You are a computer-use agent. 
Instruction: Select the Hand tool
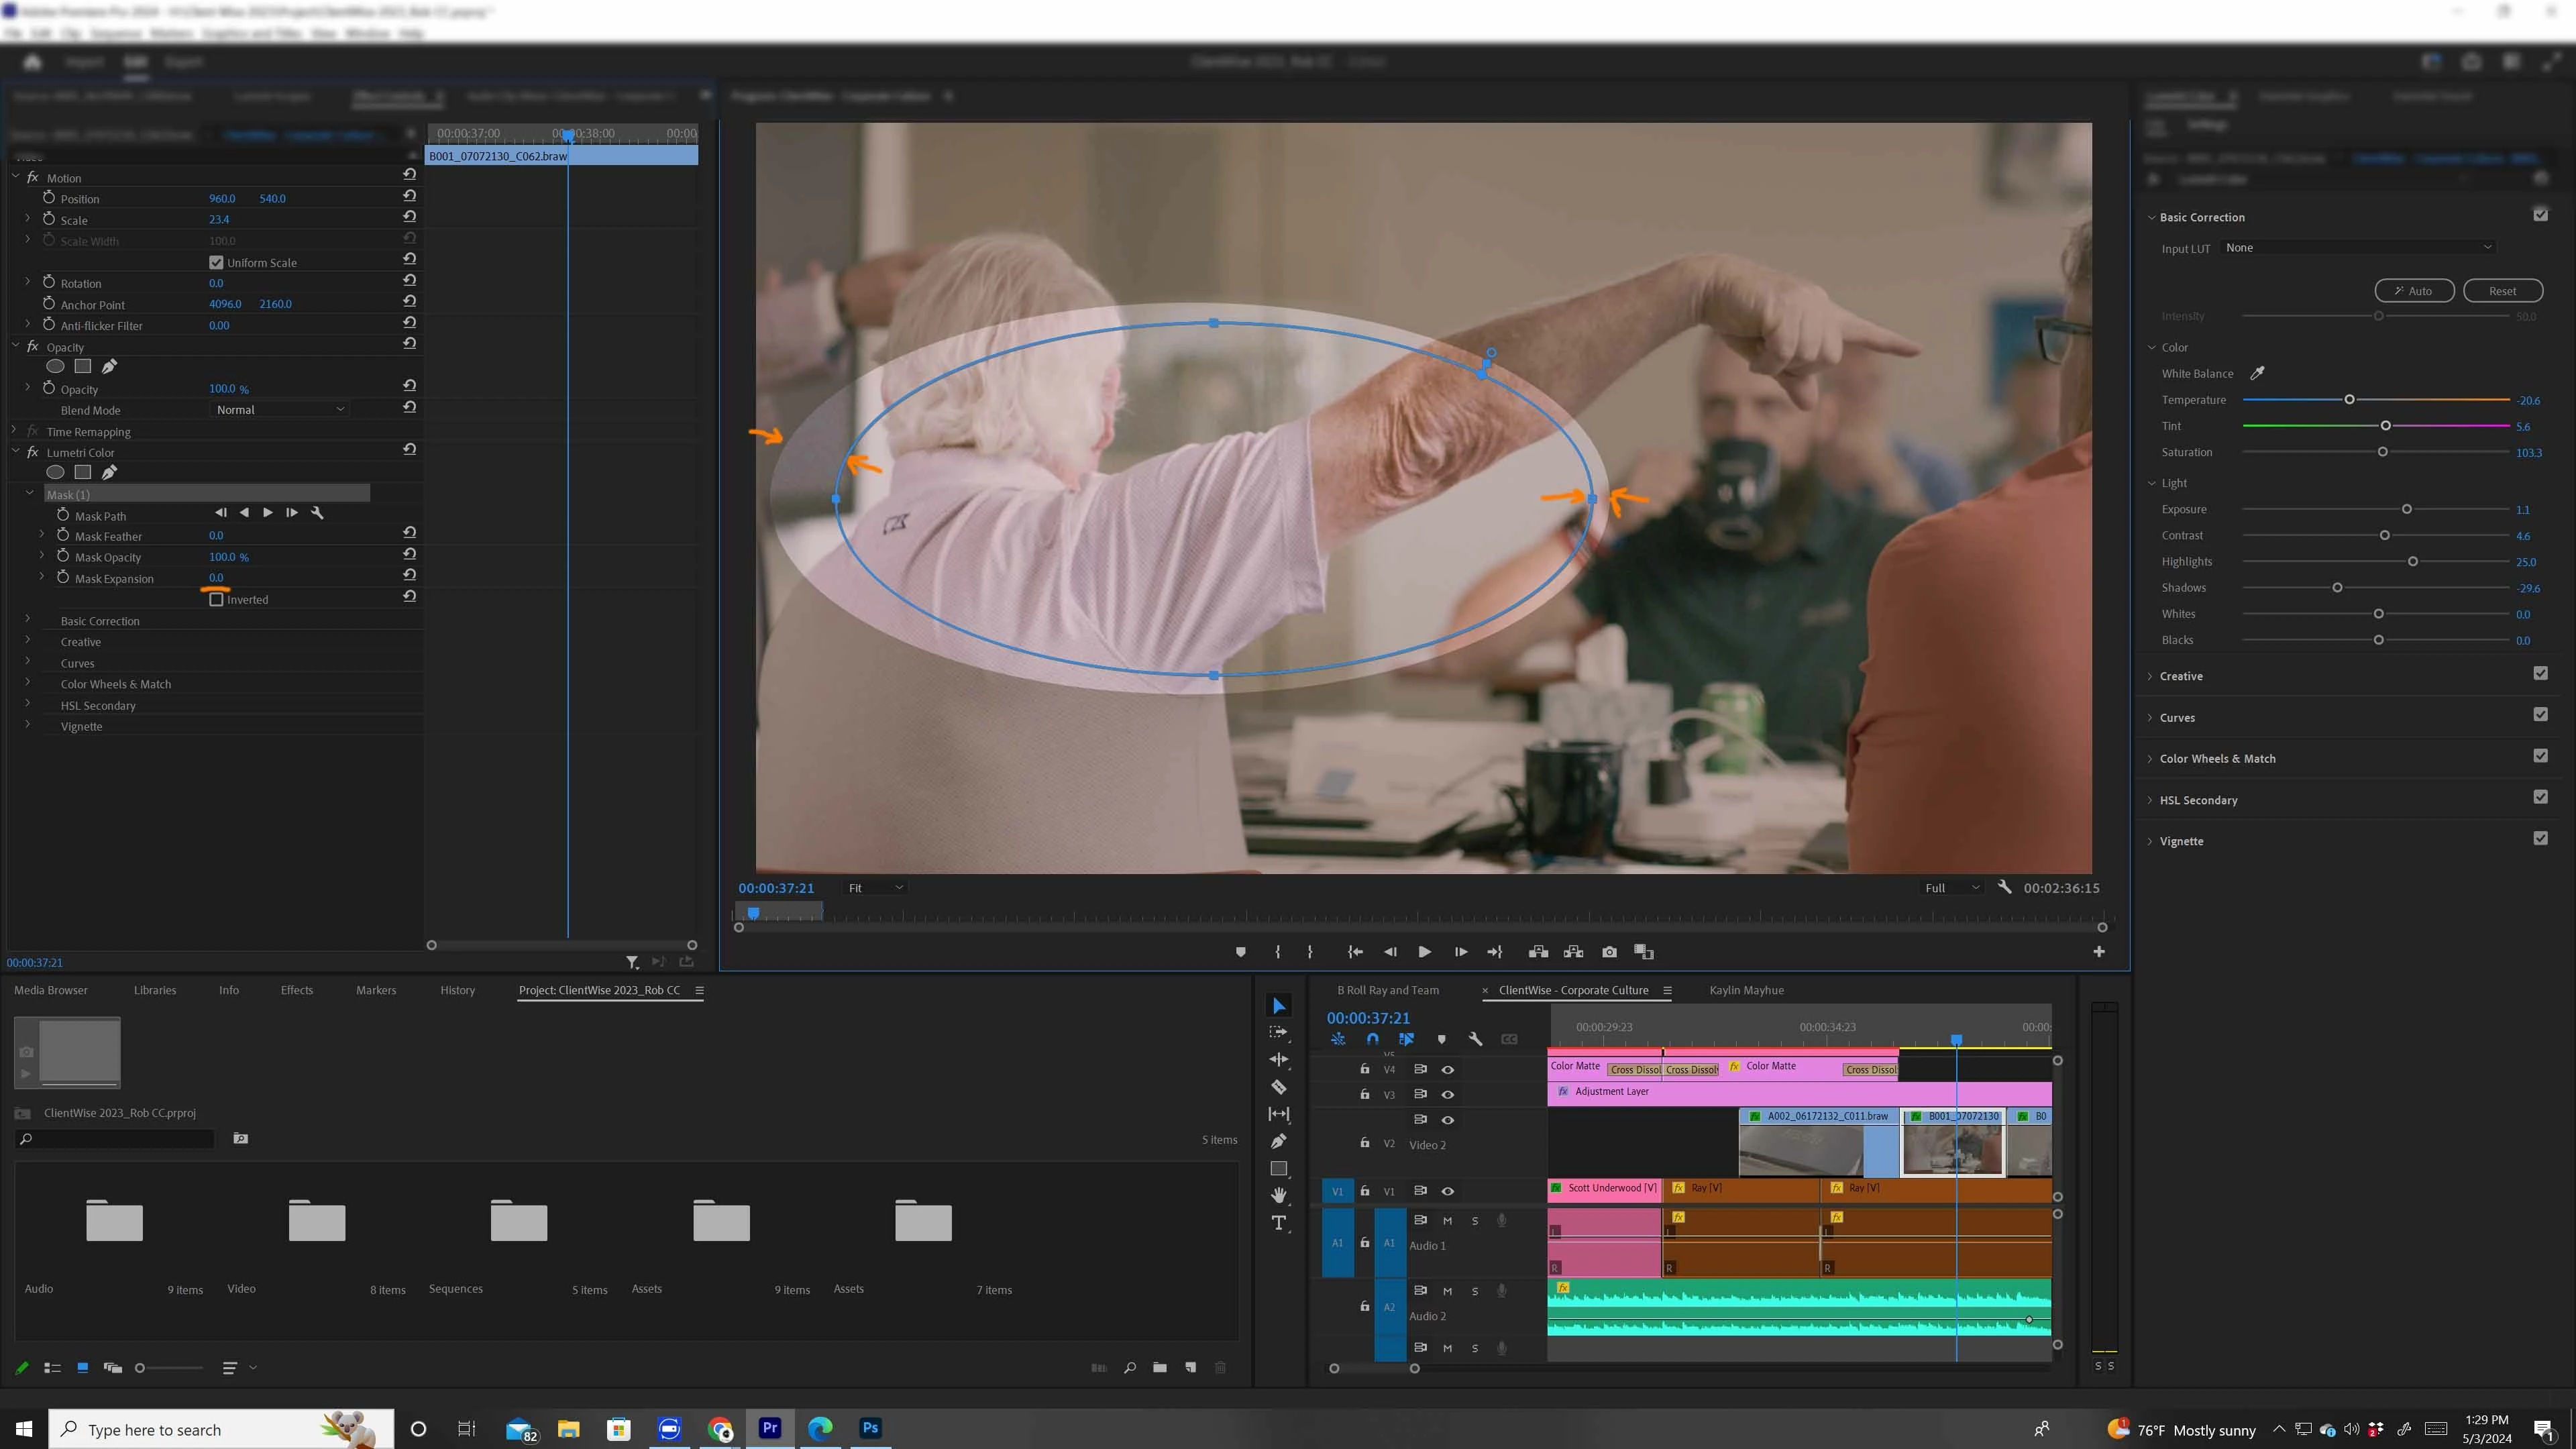[1278, 1195]
